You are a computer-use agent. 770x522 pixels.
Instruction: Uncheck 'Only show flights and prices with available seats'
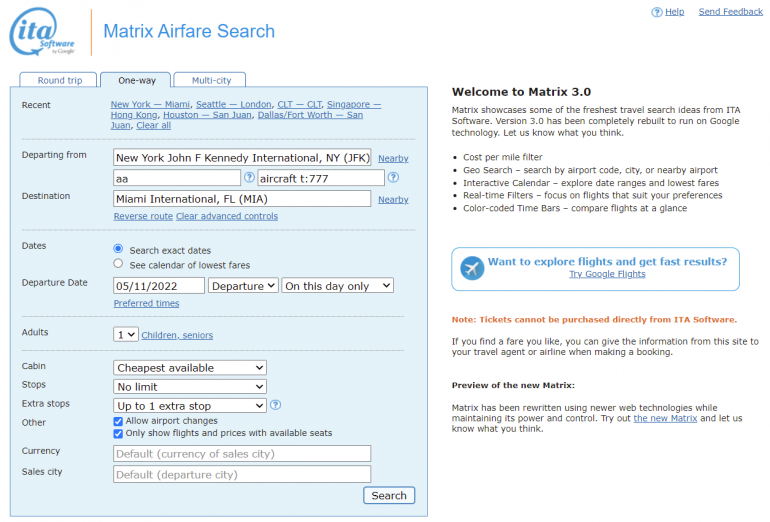[x=119, y=433]
